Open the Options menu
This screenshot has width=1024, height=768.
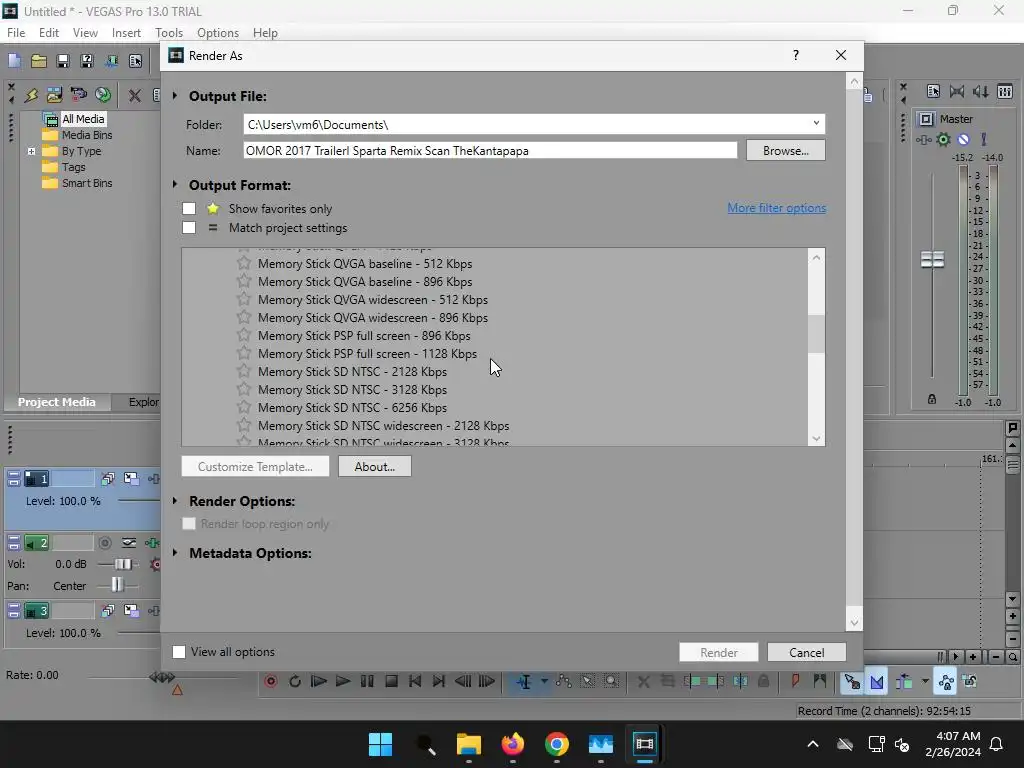217,33
